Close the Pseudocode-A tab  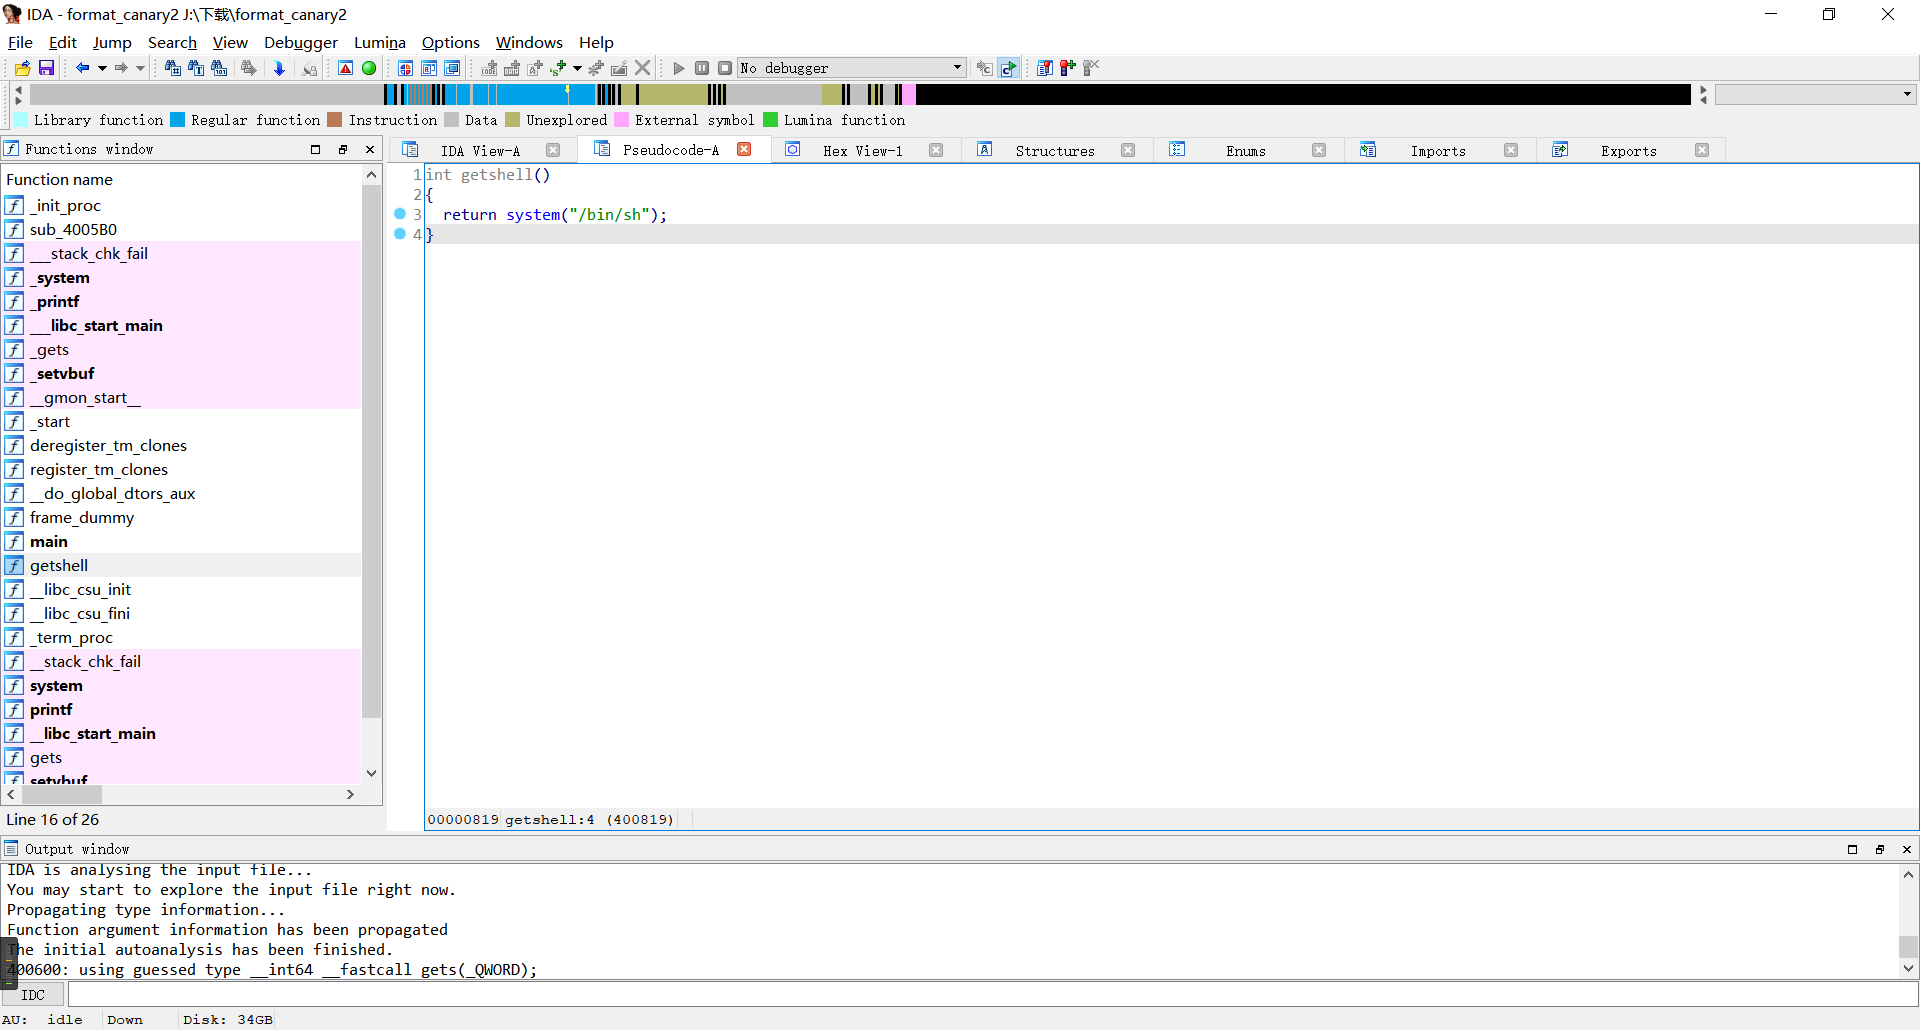[744, 150]
